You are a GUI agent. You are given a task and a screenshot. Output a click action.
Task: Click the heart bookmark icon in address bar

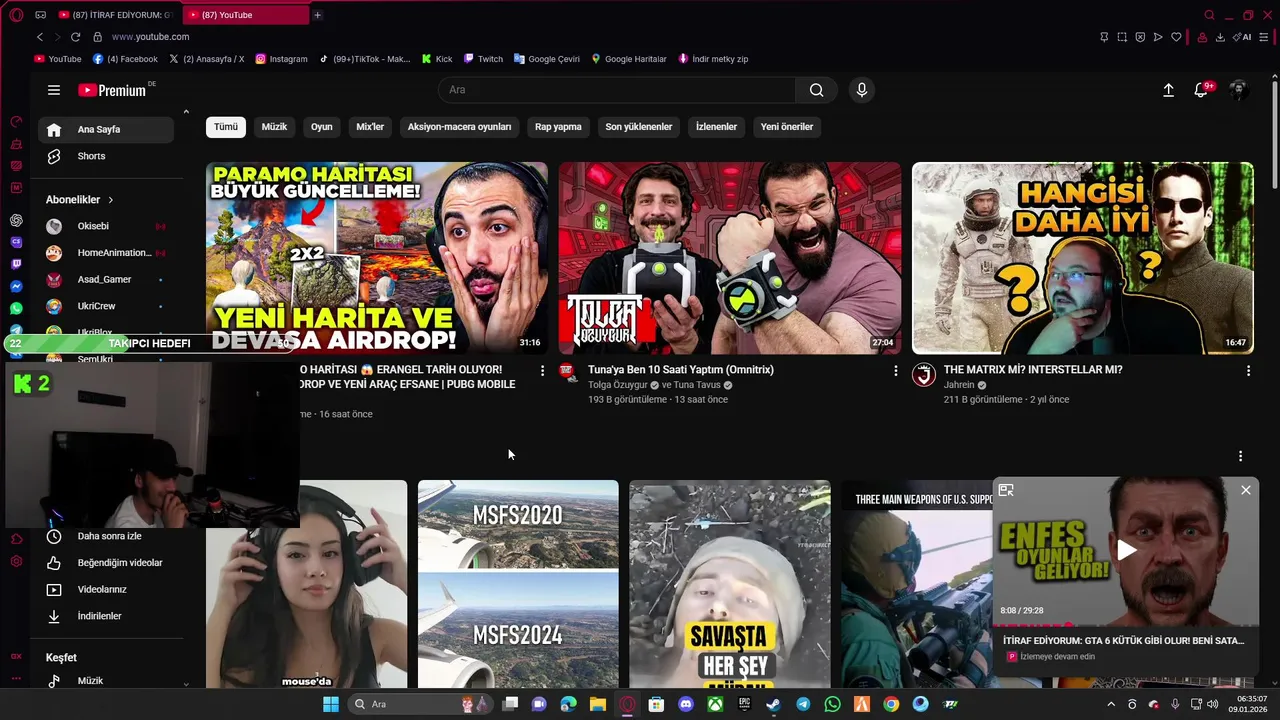pyautogui.click(x=1176, y=37)
